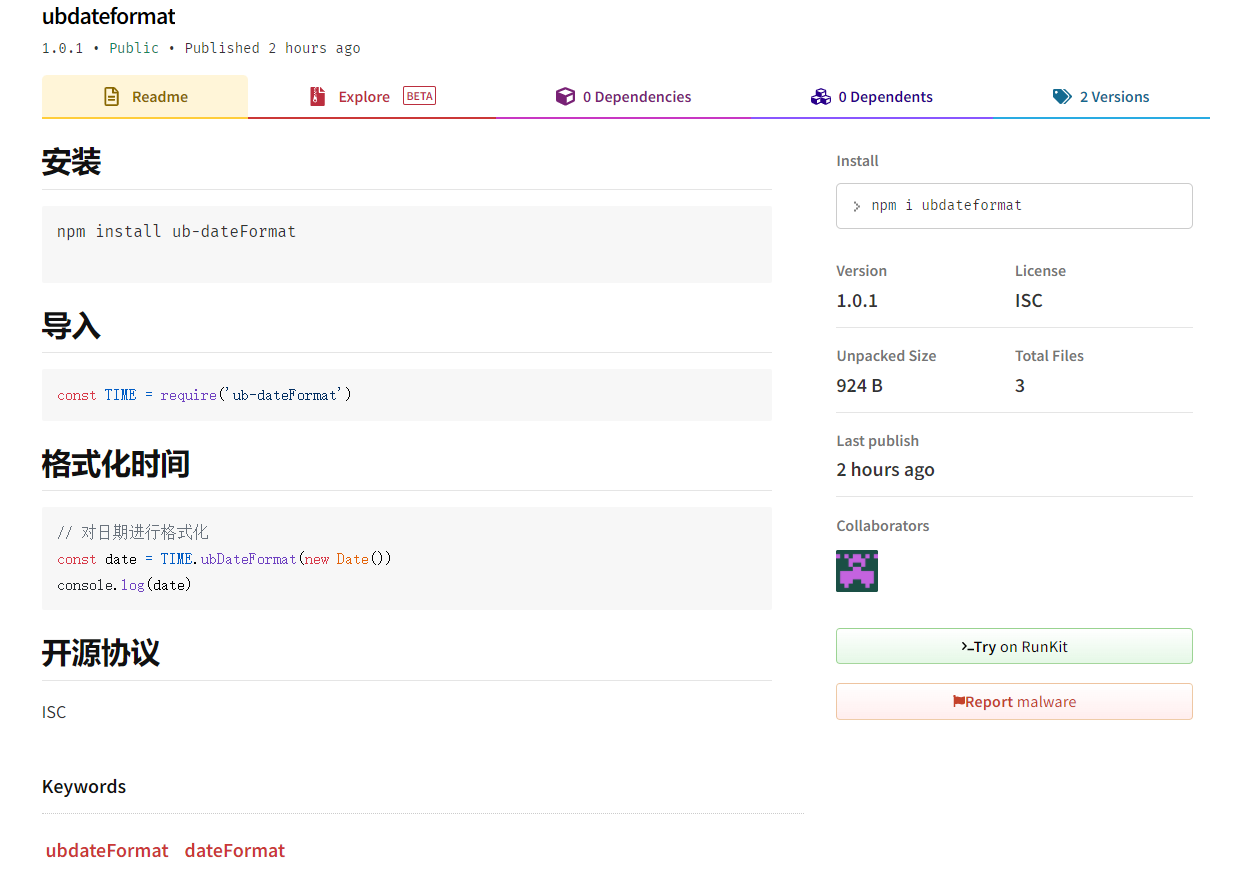1238x872 pixels.
Task: Click the Total Files value 3
Action: coord(1020,385)
